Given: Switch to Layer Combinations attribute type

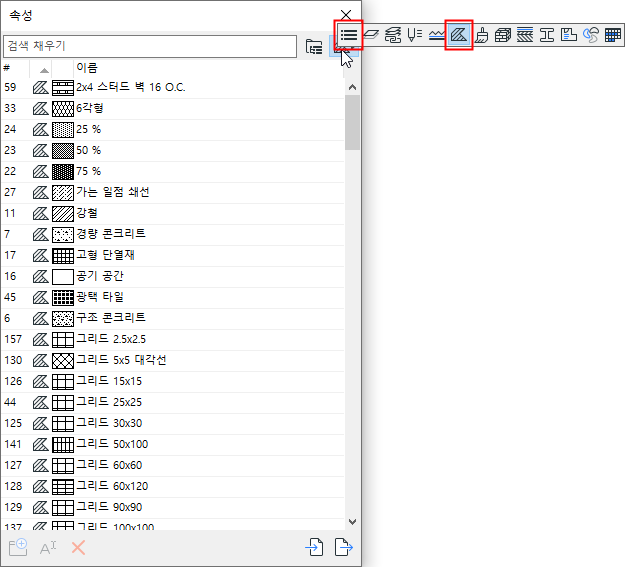Looking at the screenshot, I should coord(393,35).
